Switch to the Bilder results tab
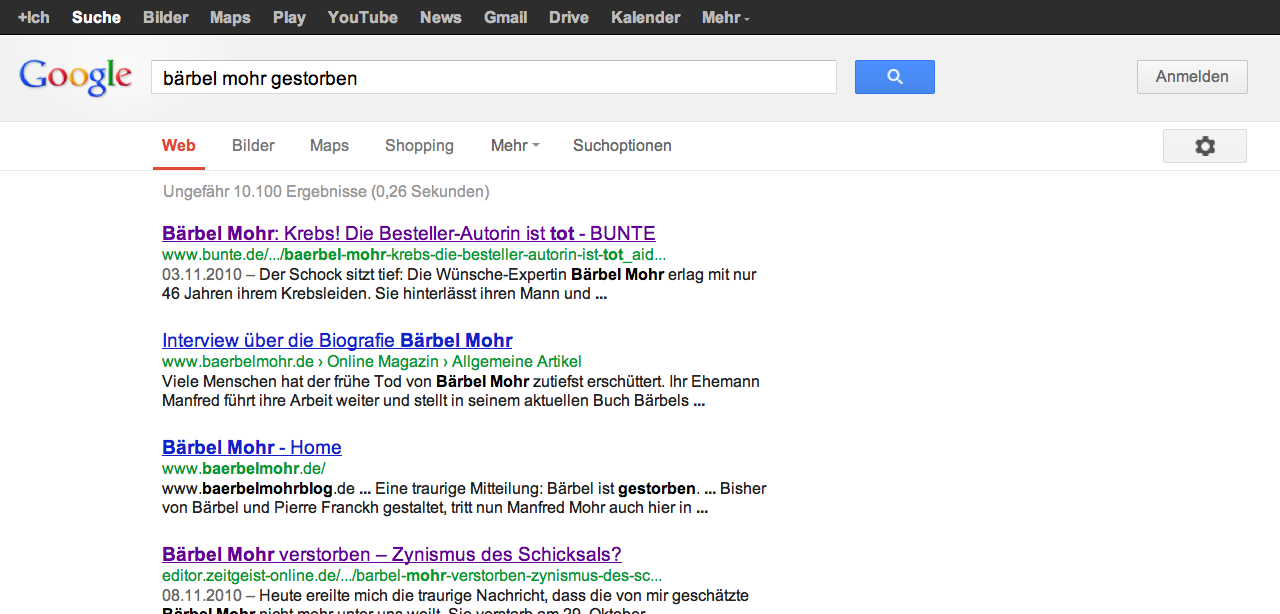This screenshot has width=1280, height=614. [253, 146]
